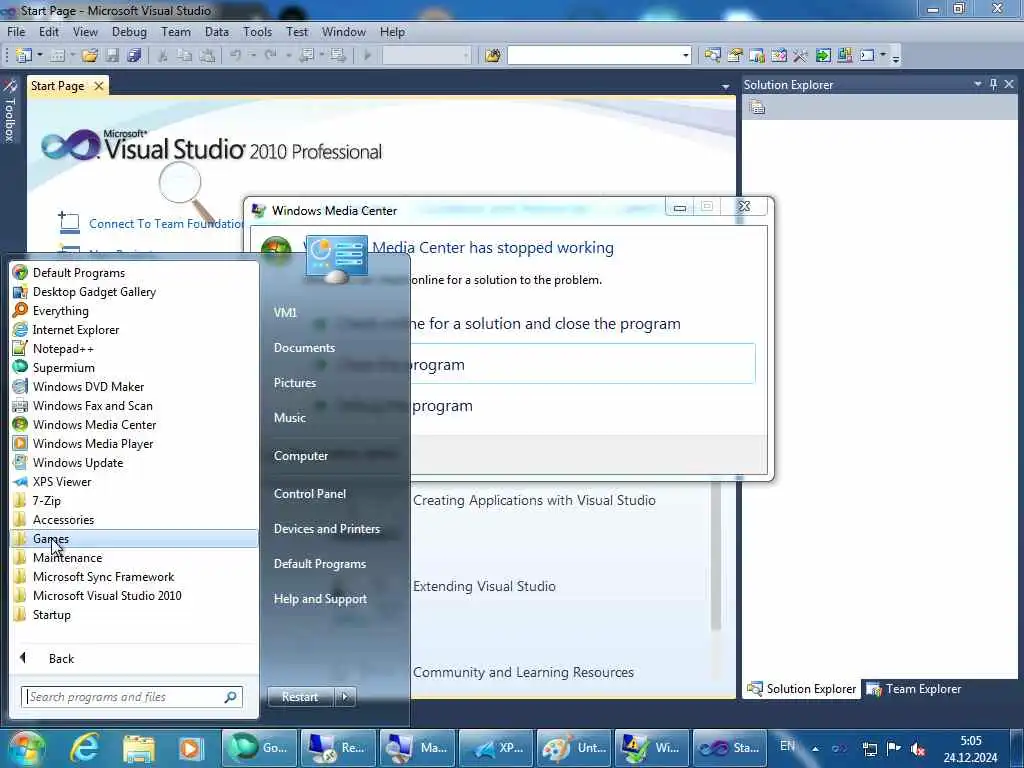Image resolution: width=1024 pixels, height=768 pixels.
Task: Launch Windows Media Player from the Start menu
Action: [134, 443]
